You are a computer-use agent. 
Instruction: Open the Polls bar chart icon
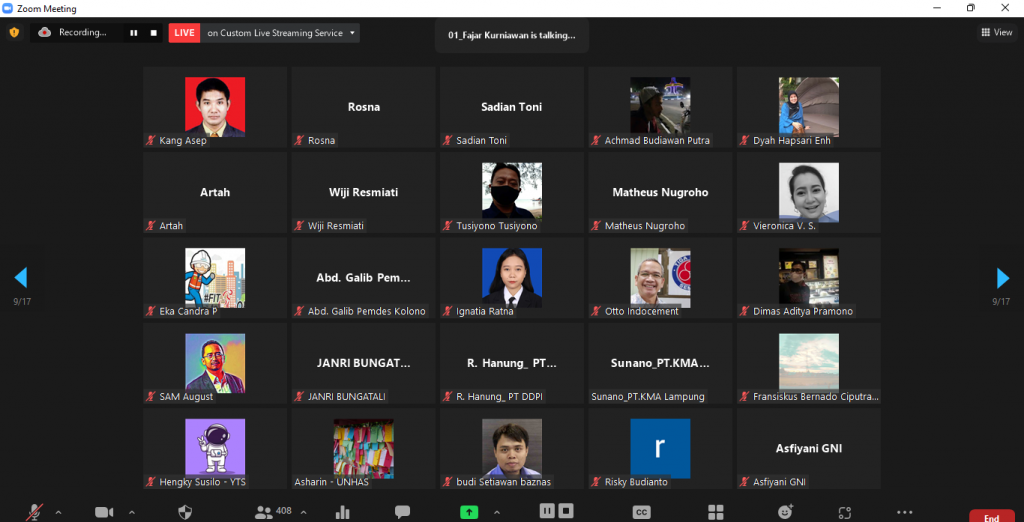pos(343,512)
